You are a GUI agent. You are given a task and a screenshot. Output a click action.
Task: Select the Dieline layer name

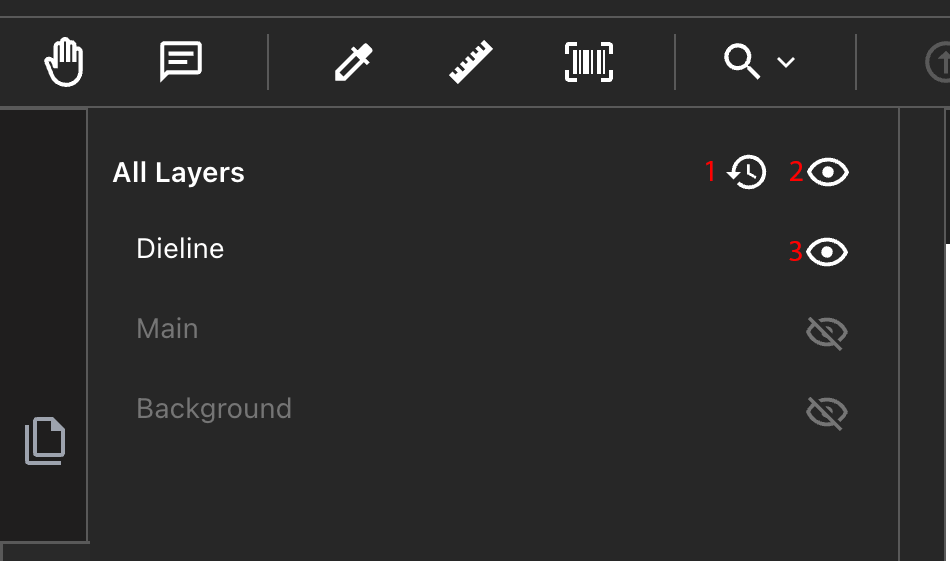180,249
